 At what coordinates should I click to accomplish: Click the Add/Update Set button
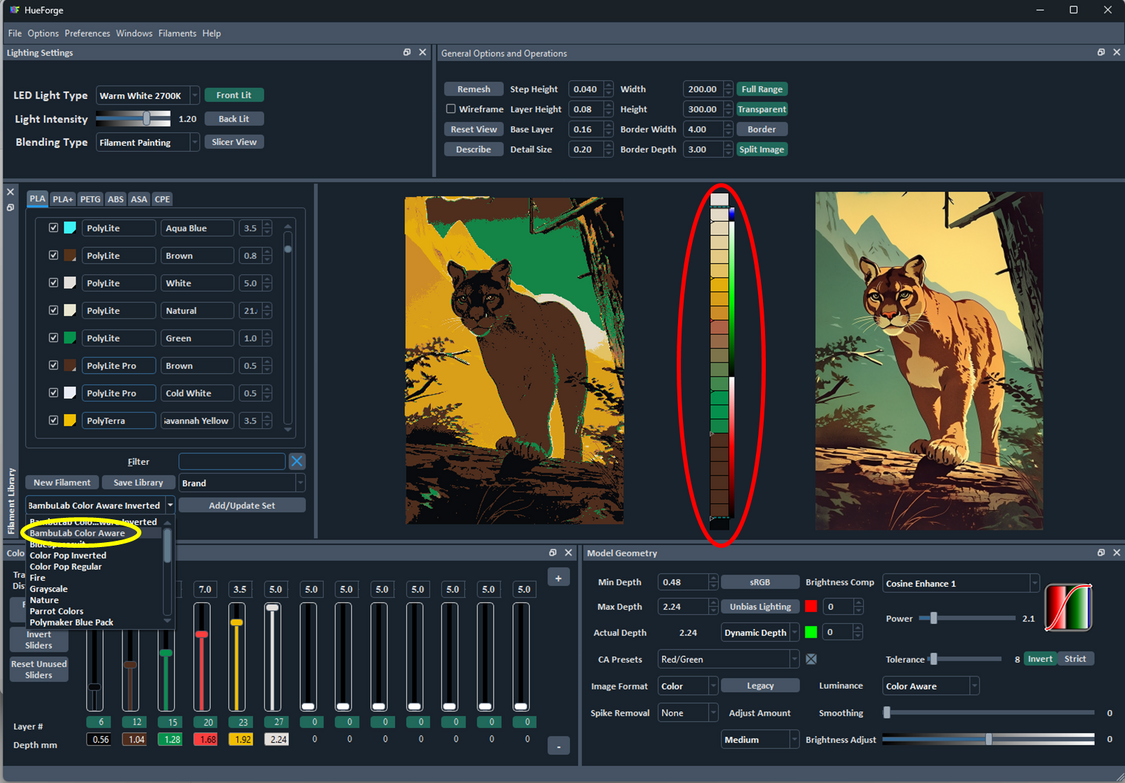click(241, 504)
